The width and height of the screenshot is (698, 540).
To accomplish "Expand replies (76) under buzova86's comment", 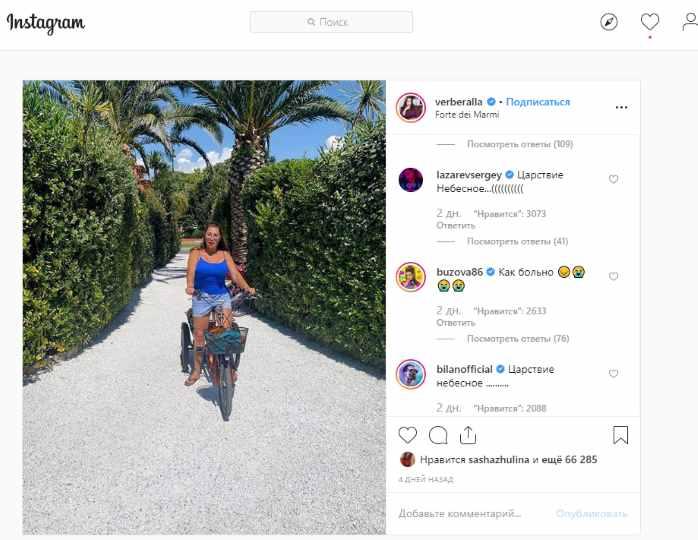I will [x=518, y=339].
